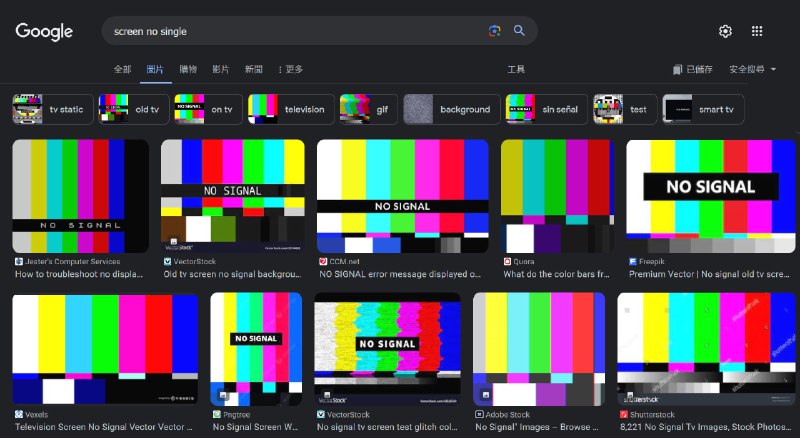Select the 'sin señal' filter chip

[x=546, y=109]
